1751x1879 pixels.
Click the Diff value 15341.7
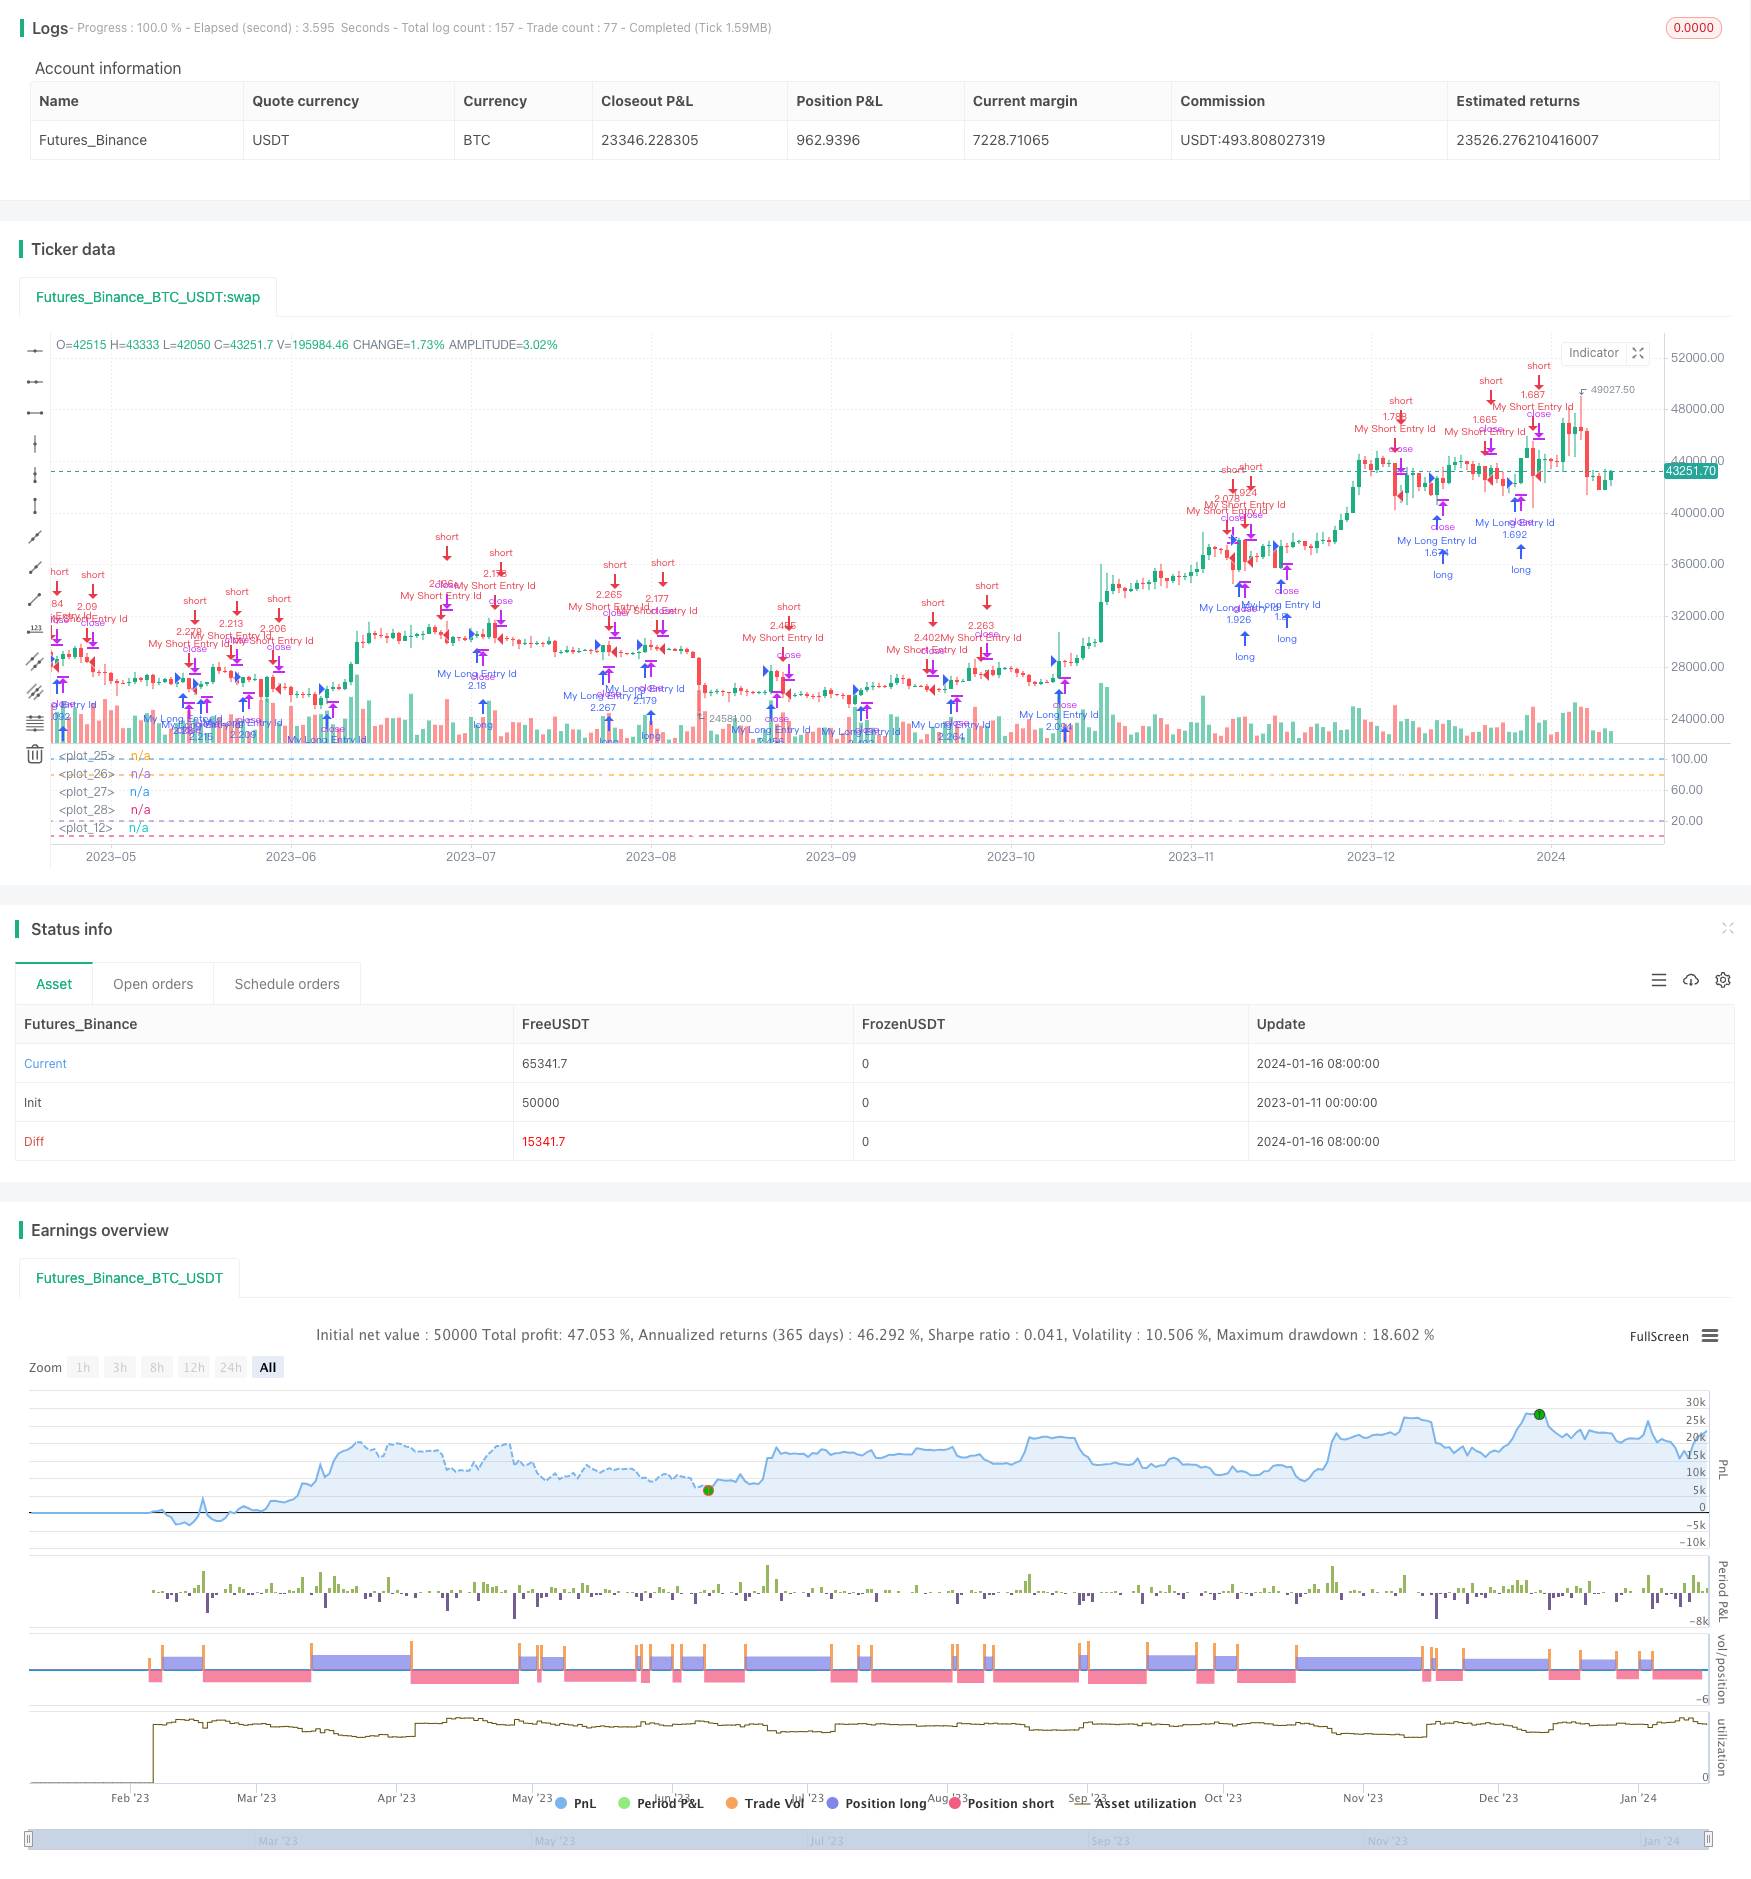point(544,1142)
